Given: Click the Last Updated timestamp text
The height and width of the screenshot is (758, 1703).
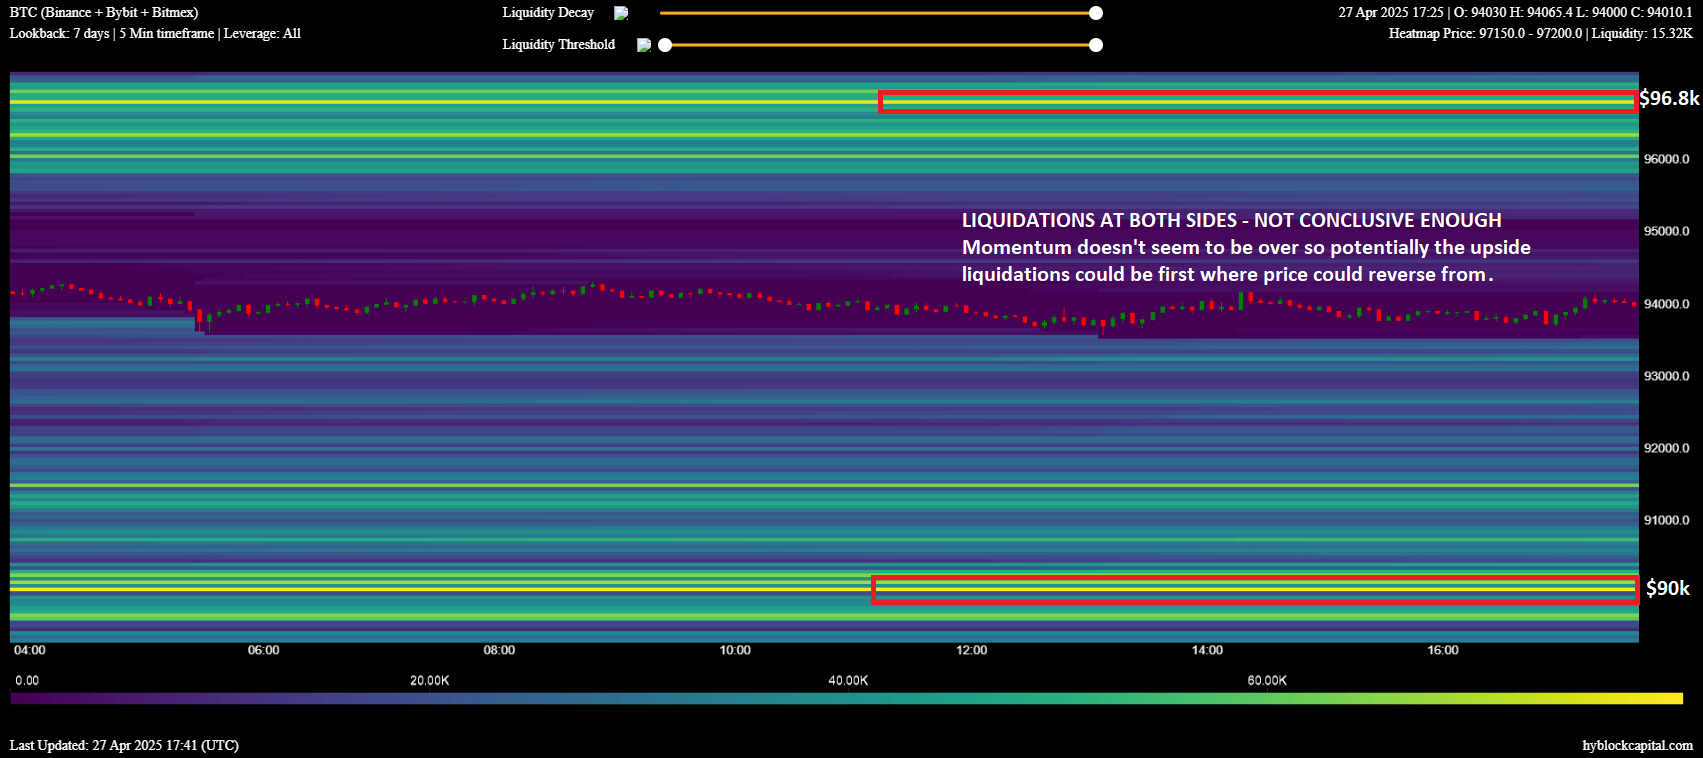Looking at the screenshot, I should (x=124, y=745).
